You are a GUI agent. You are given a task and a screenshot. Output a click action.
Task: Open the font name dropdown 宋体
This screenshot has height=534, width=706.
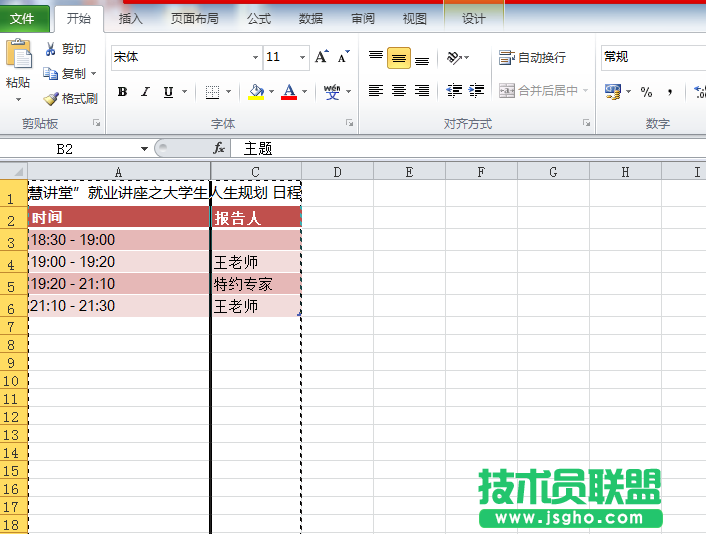[x=255, y=57]
